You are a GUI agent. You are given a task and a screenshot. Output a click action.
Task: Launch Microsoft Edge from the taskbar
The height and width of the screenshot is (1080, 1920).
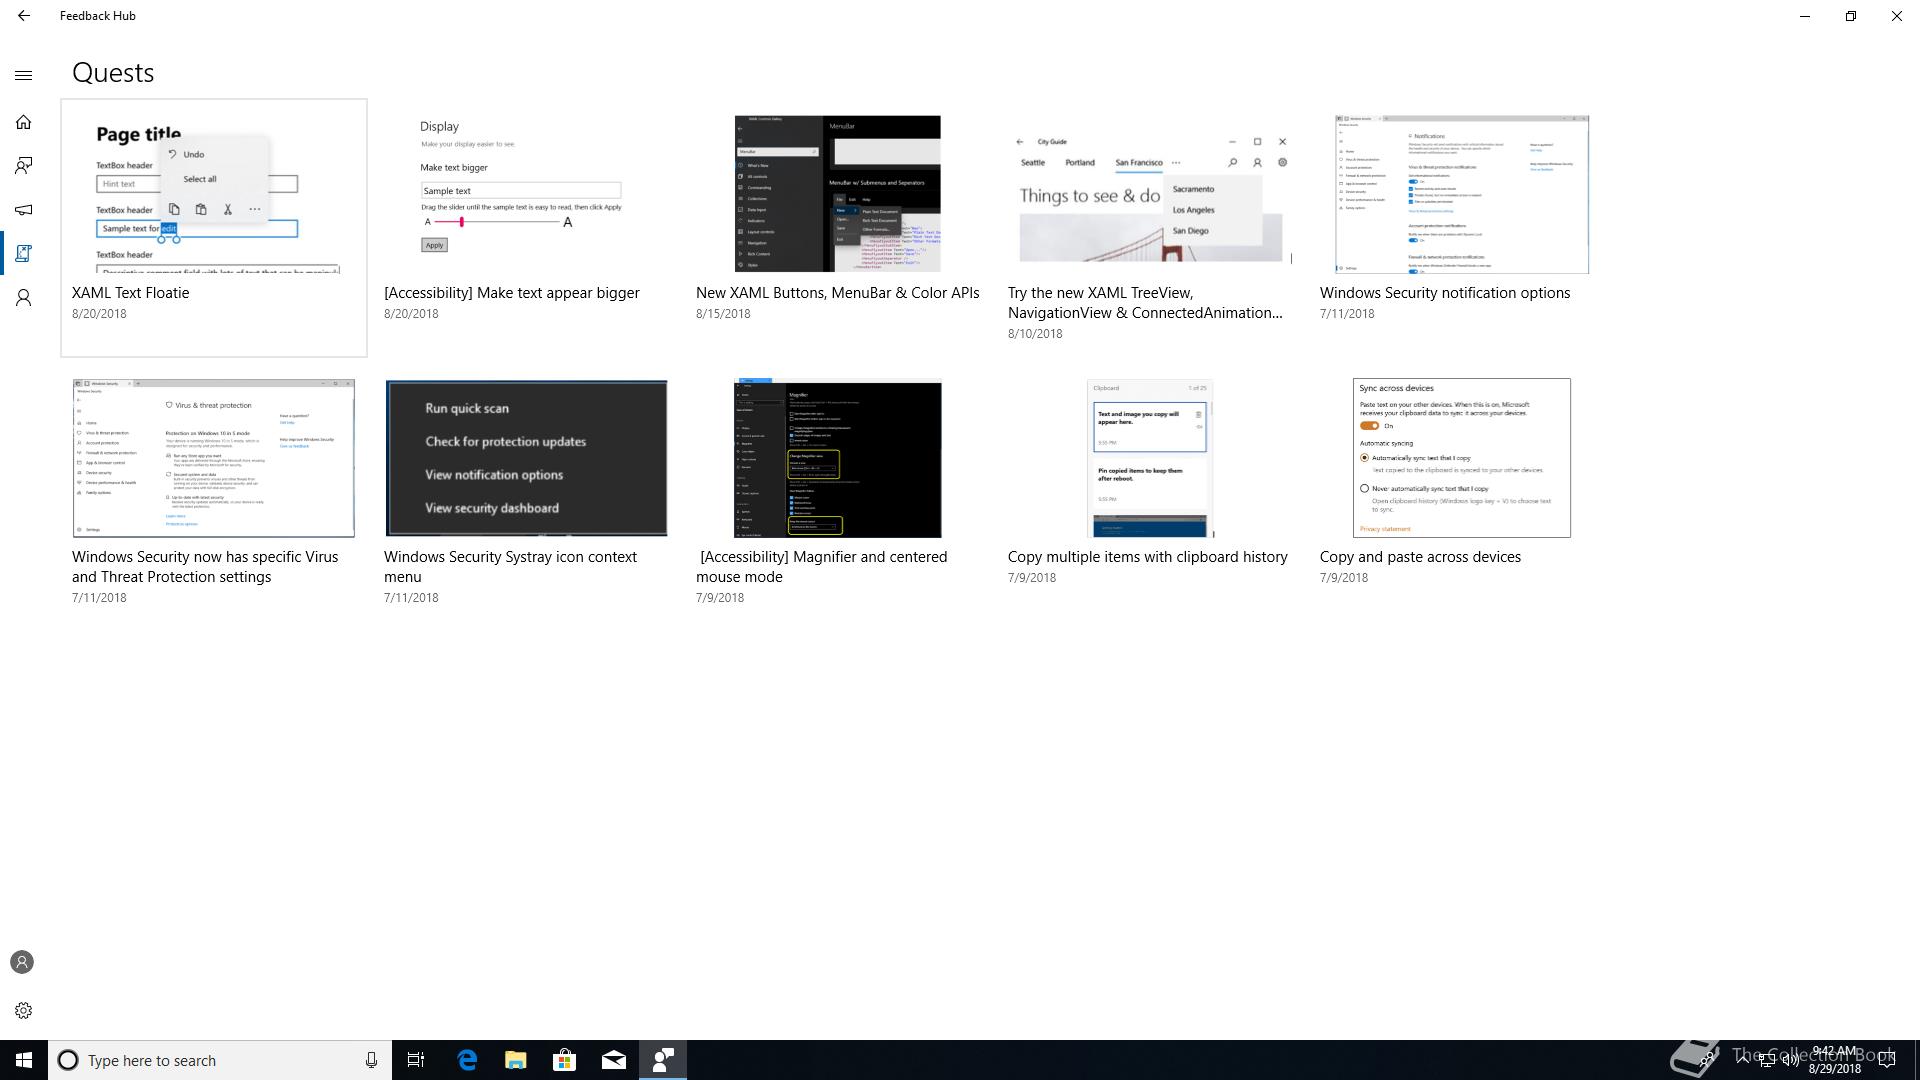point(467,1060)
